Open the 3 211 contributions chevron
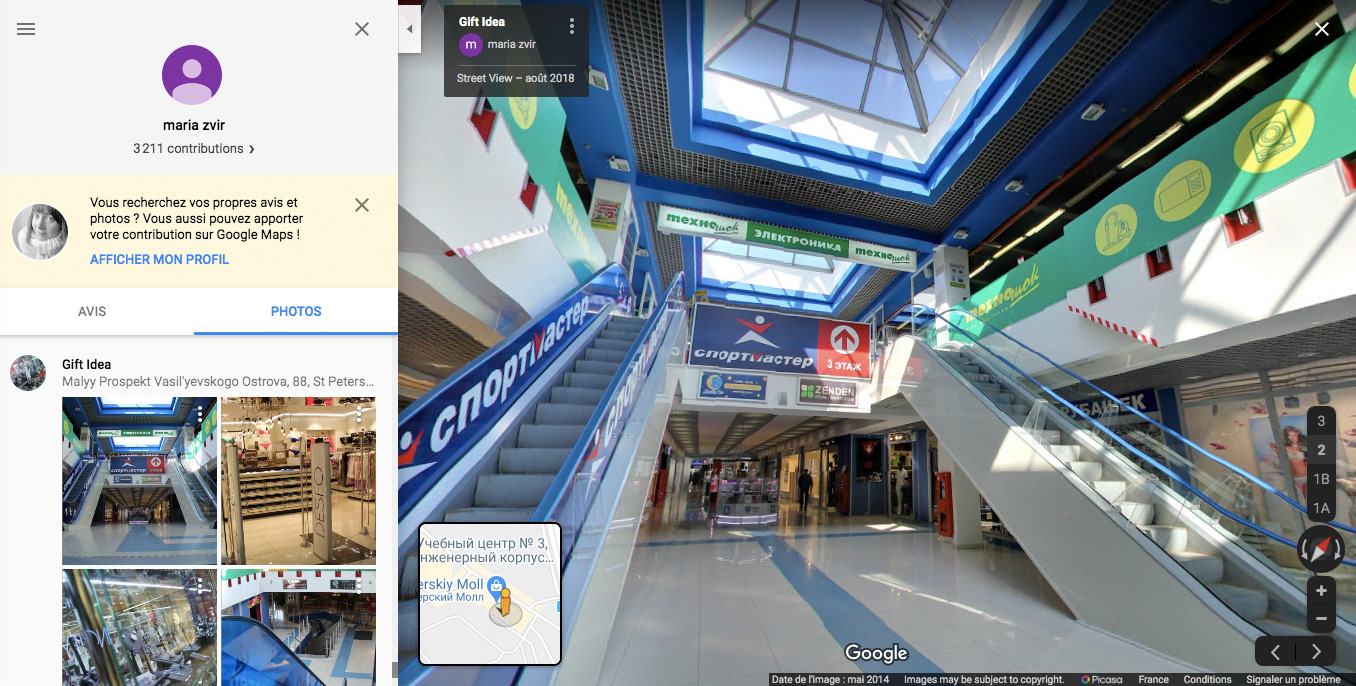The width and height of the screenshot is (1356, 686). click(x=251, y=149)
